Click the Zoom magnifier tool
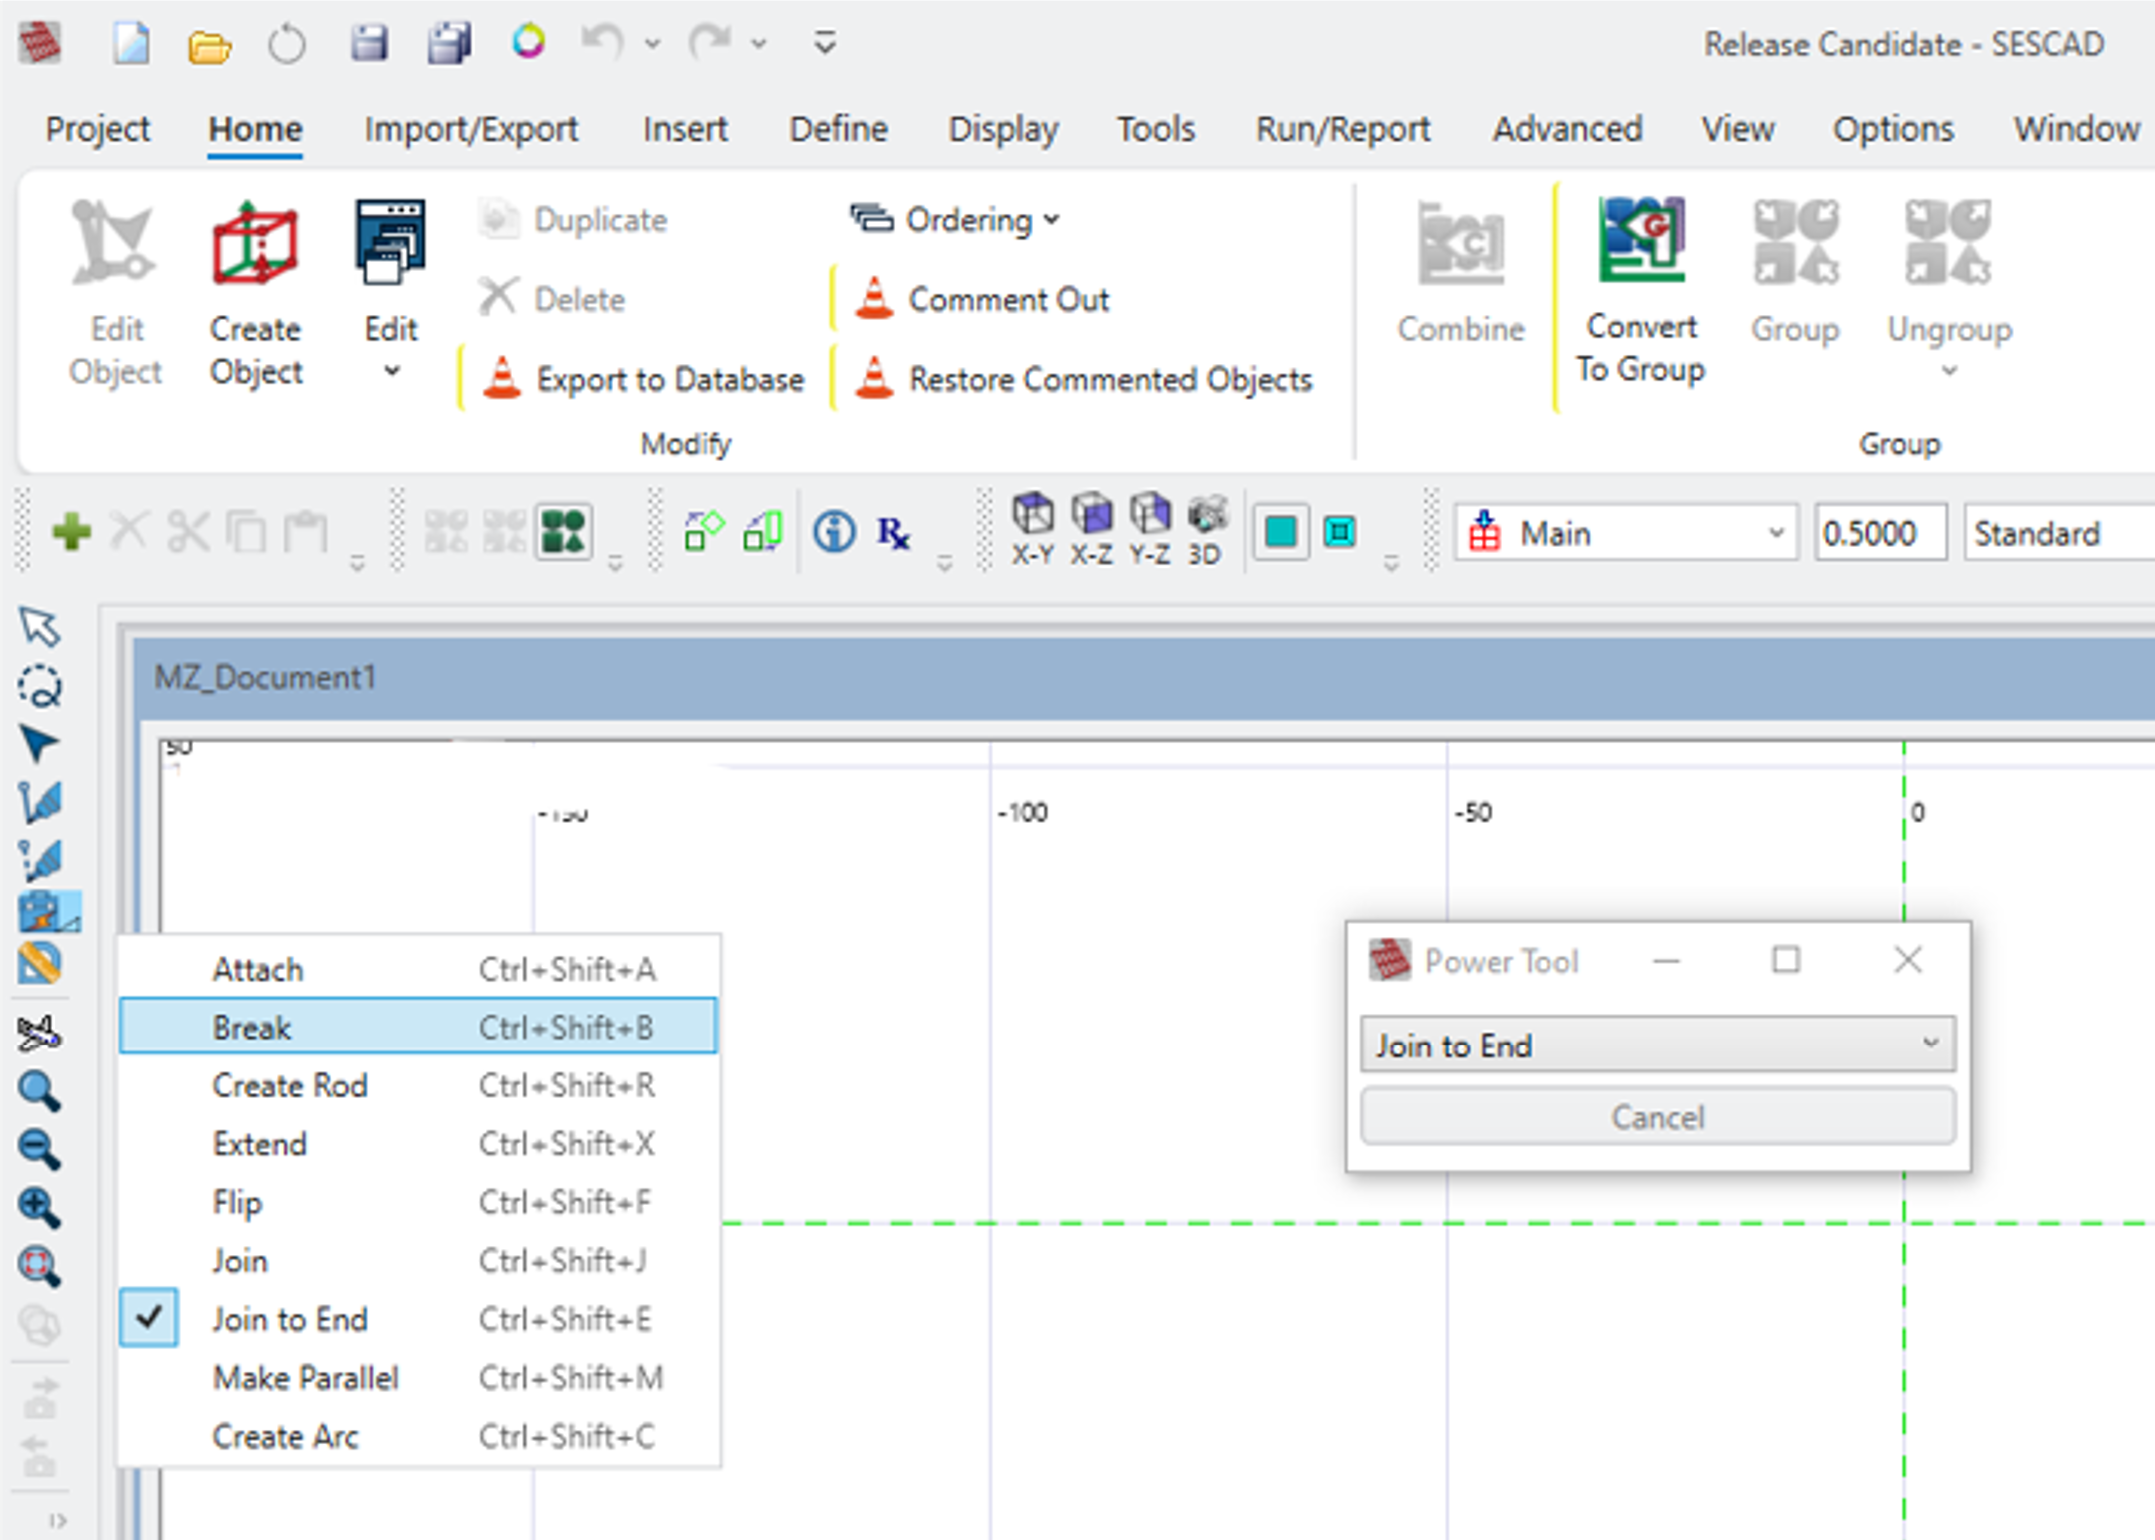Viewport: 2155px width, 1540px height. pos(39,1091)
